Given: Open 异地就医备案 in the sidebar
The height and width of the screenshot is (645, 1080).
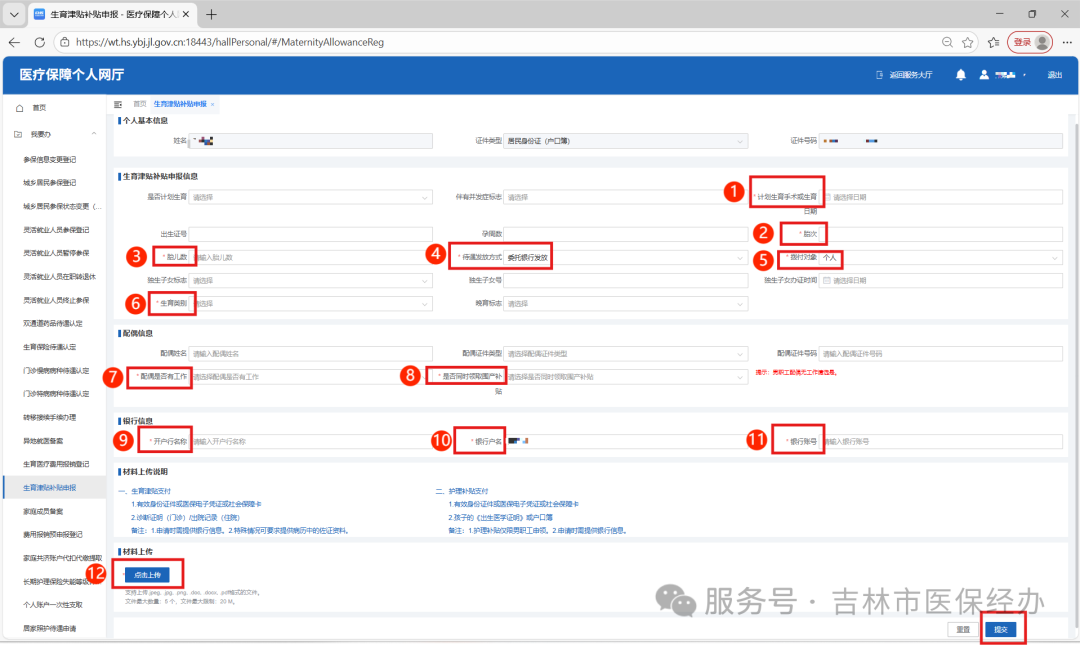Looking at the screenshot, I should pyautogui.click(x=43, y=440).
